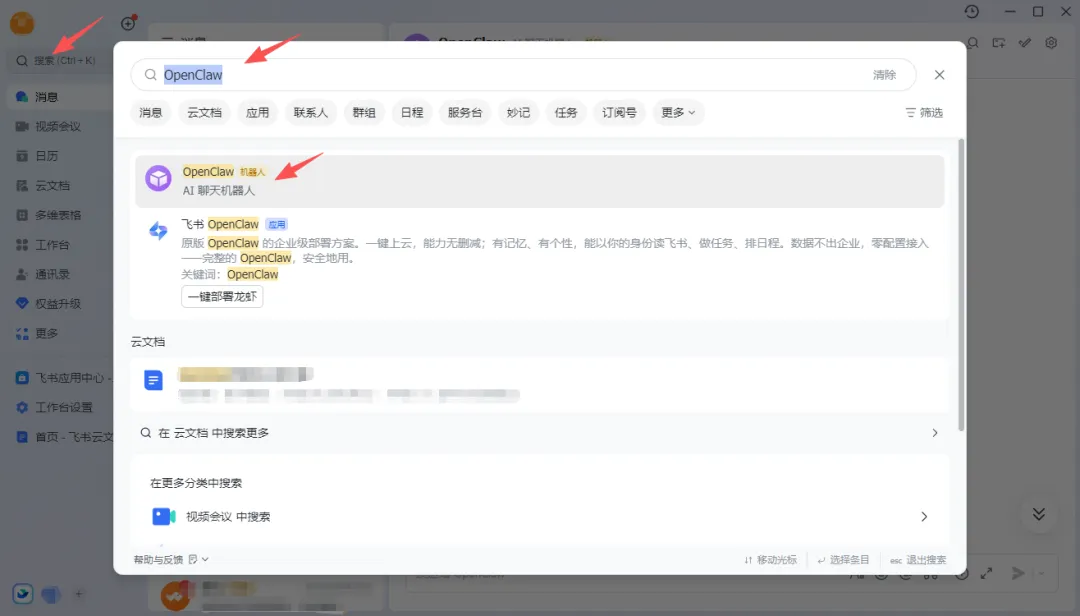Image resolution: width=1080 pixels, height=616 pixels.
Task: Expand the 云文档 search-more chevron
Action: (935, 433)
